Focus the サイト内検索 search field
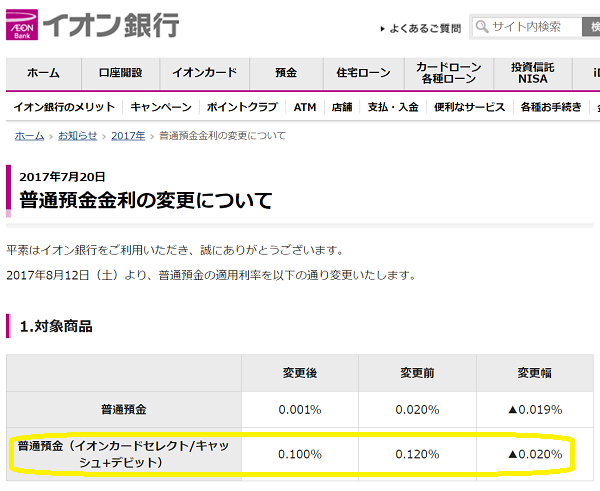This screenshot has width=600, height=491. [527, 27]
